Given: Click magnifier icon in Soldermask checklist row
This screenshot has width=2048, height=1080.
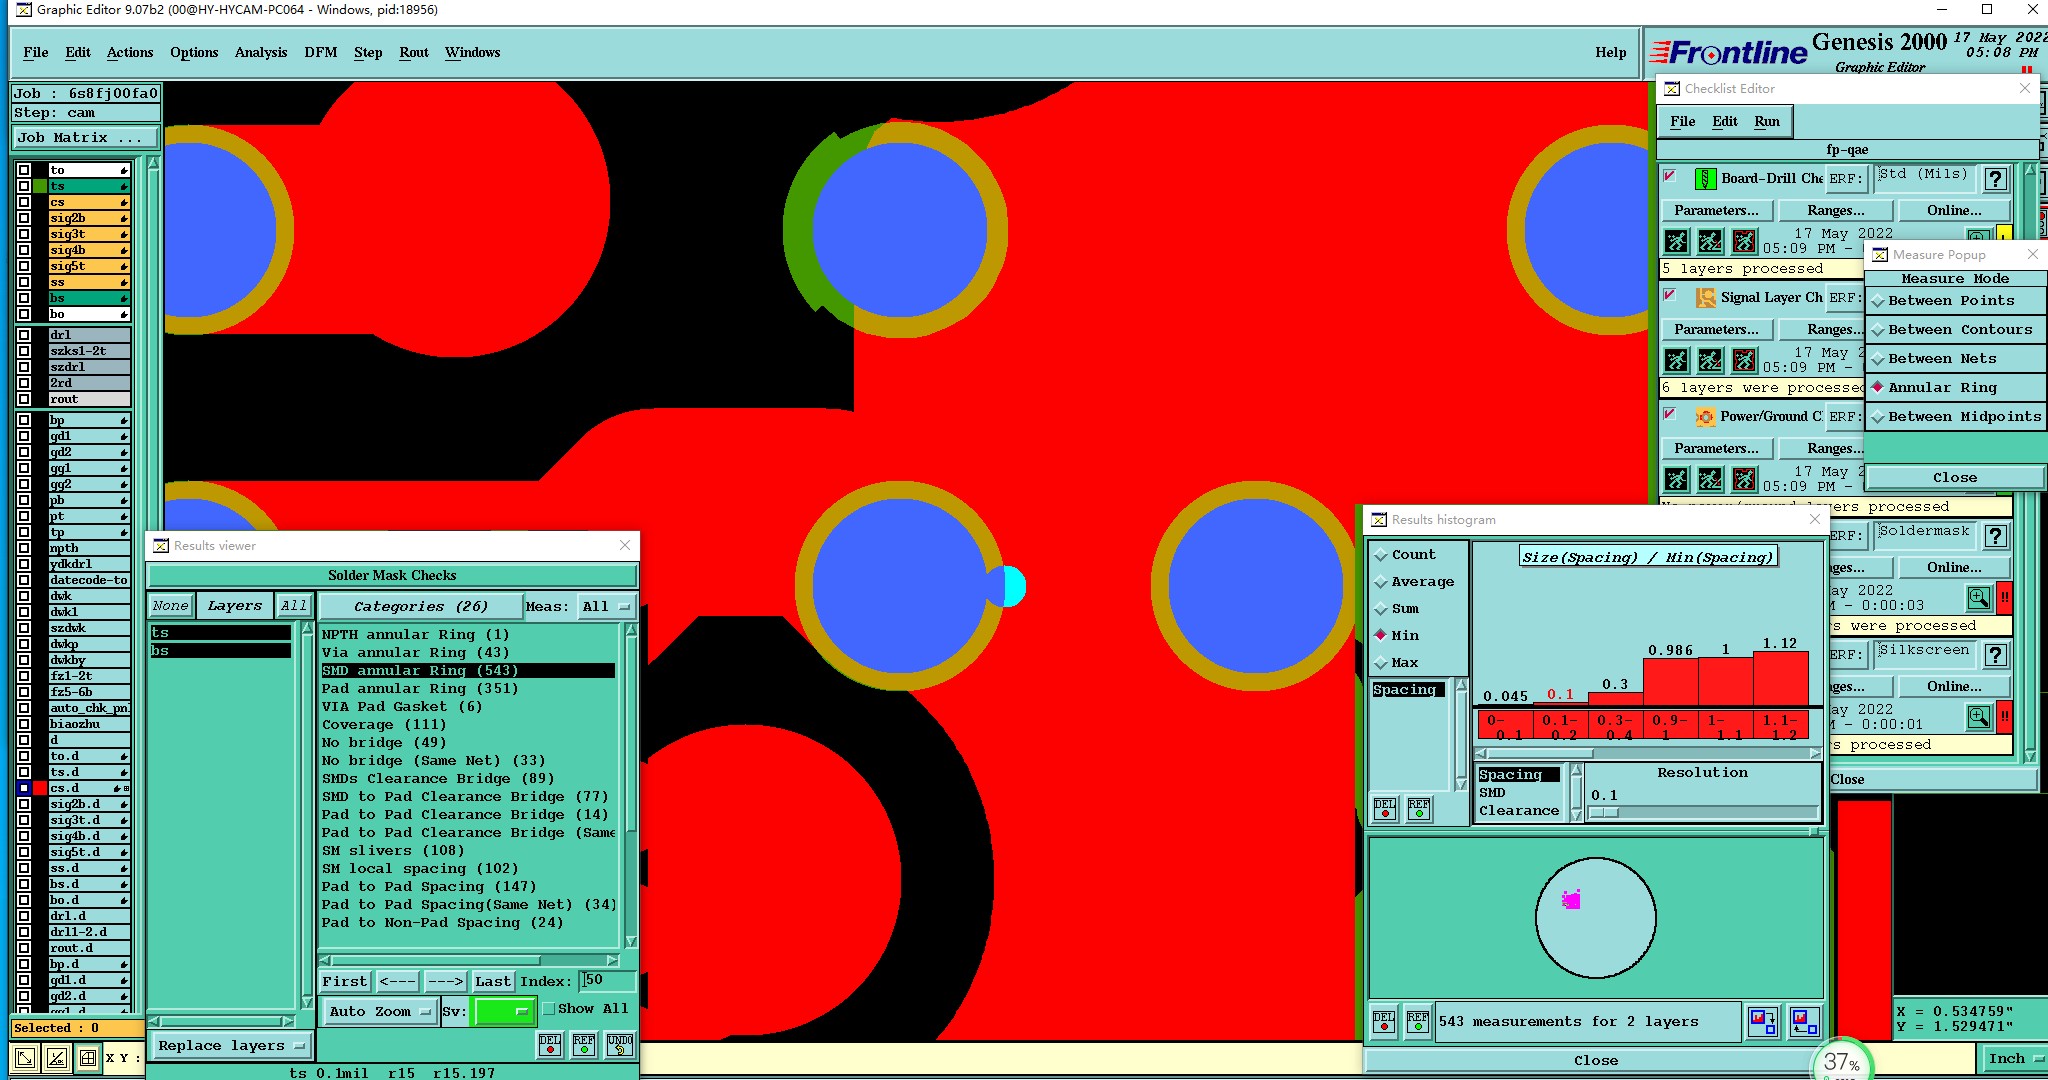Looking at the screenshot, I should (x=1979, y=598).
